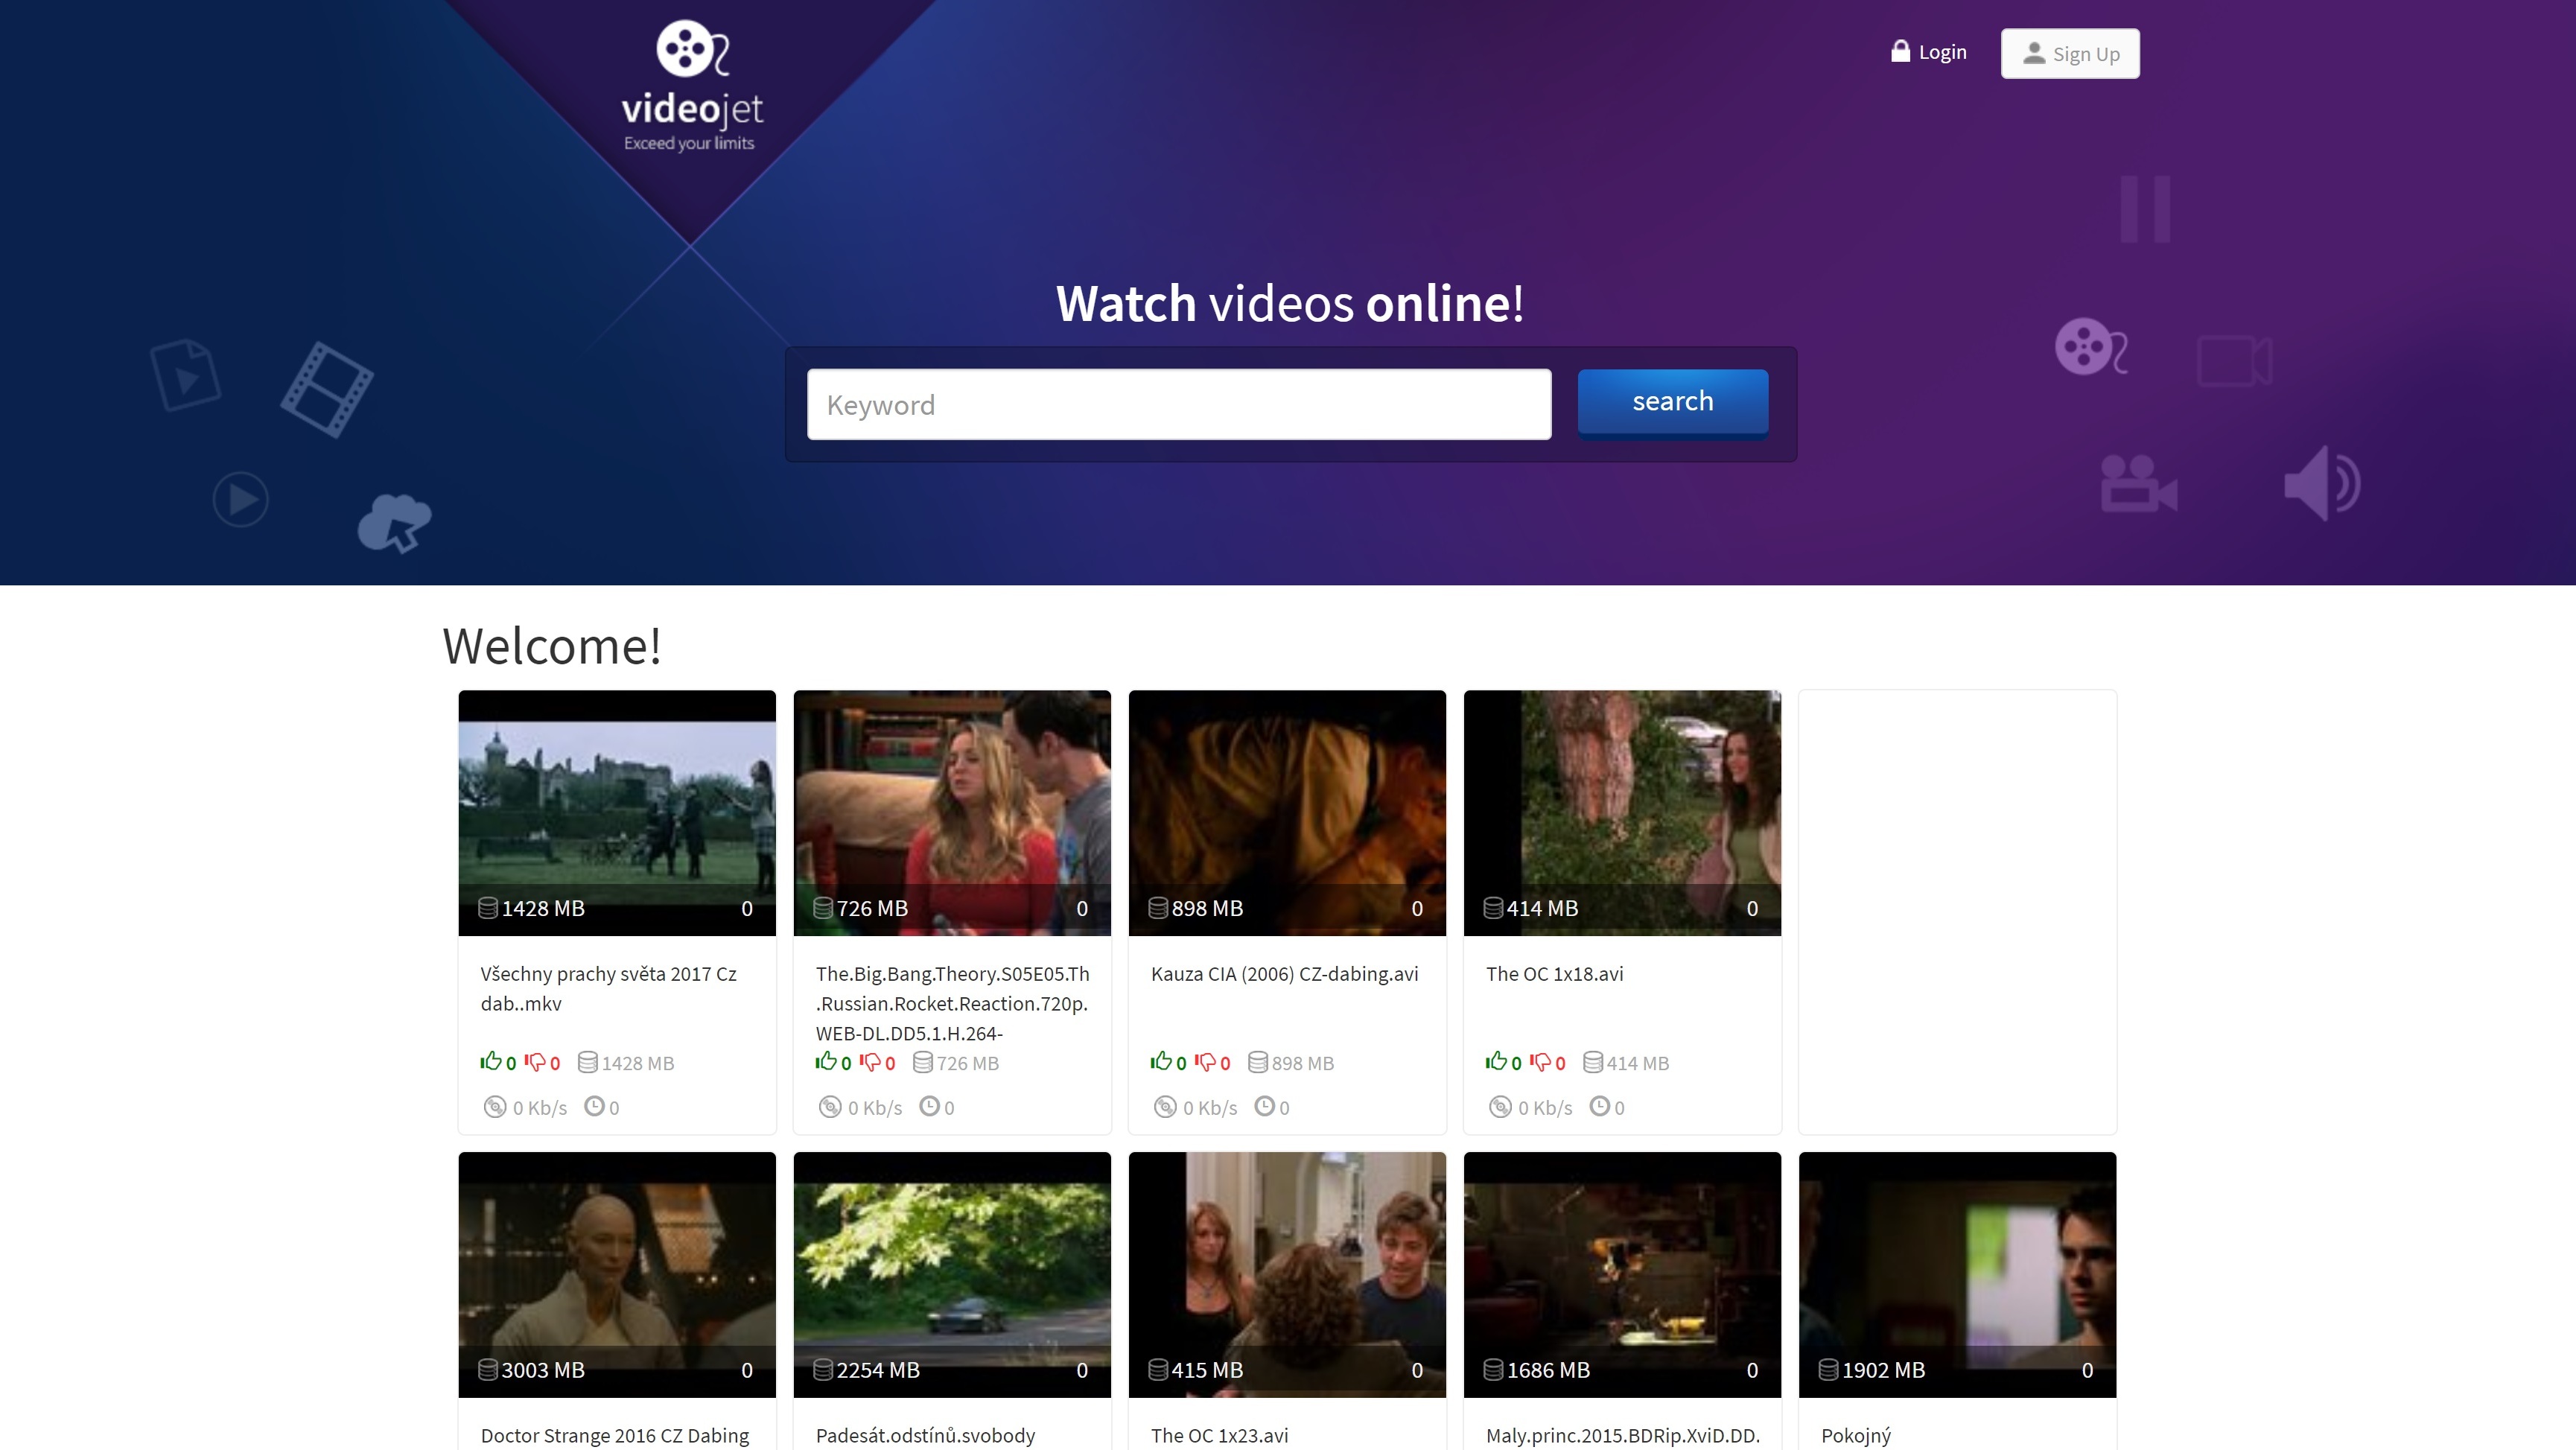The height and width of the screenshot is (1450, 2576).
Task: Thumbs down the Kauza CIA video
Action: point(1205,1061)
